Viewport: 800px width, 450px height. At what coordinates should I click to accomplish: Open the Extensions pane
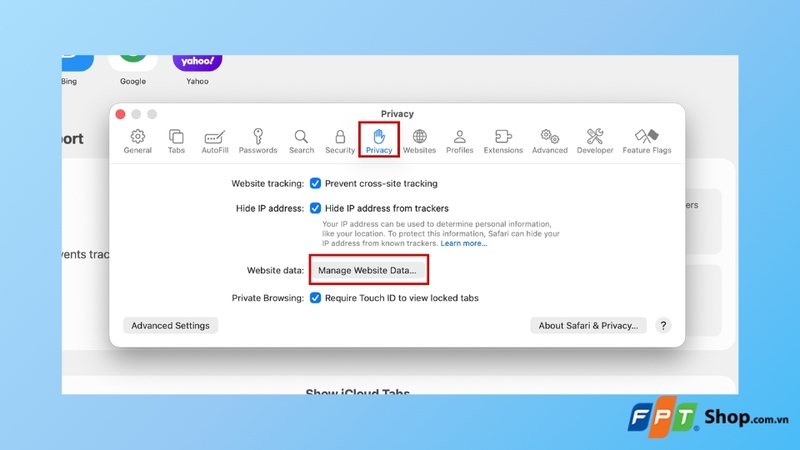pyautogui.click(x=503, y=141)
